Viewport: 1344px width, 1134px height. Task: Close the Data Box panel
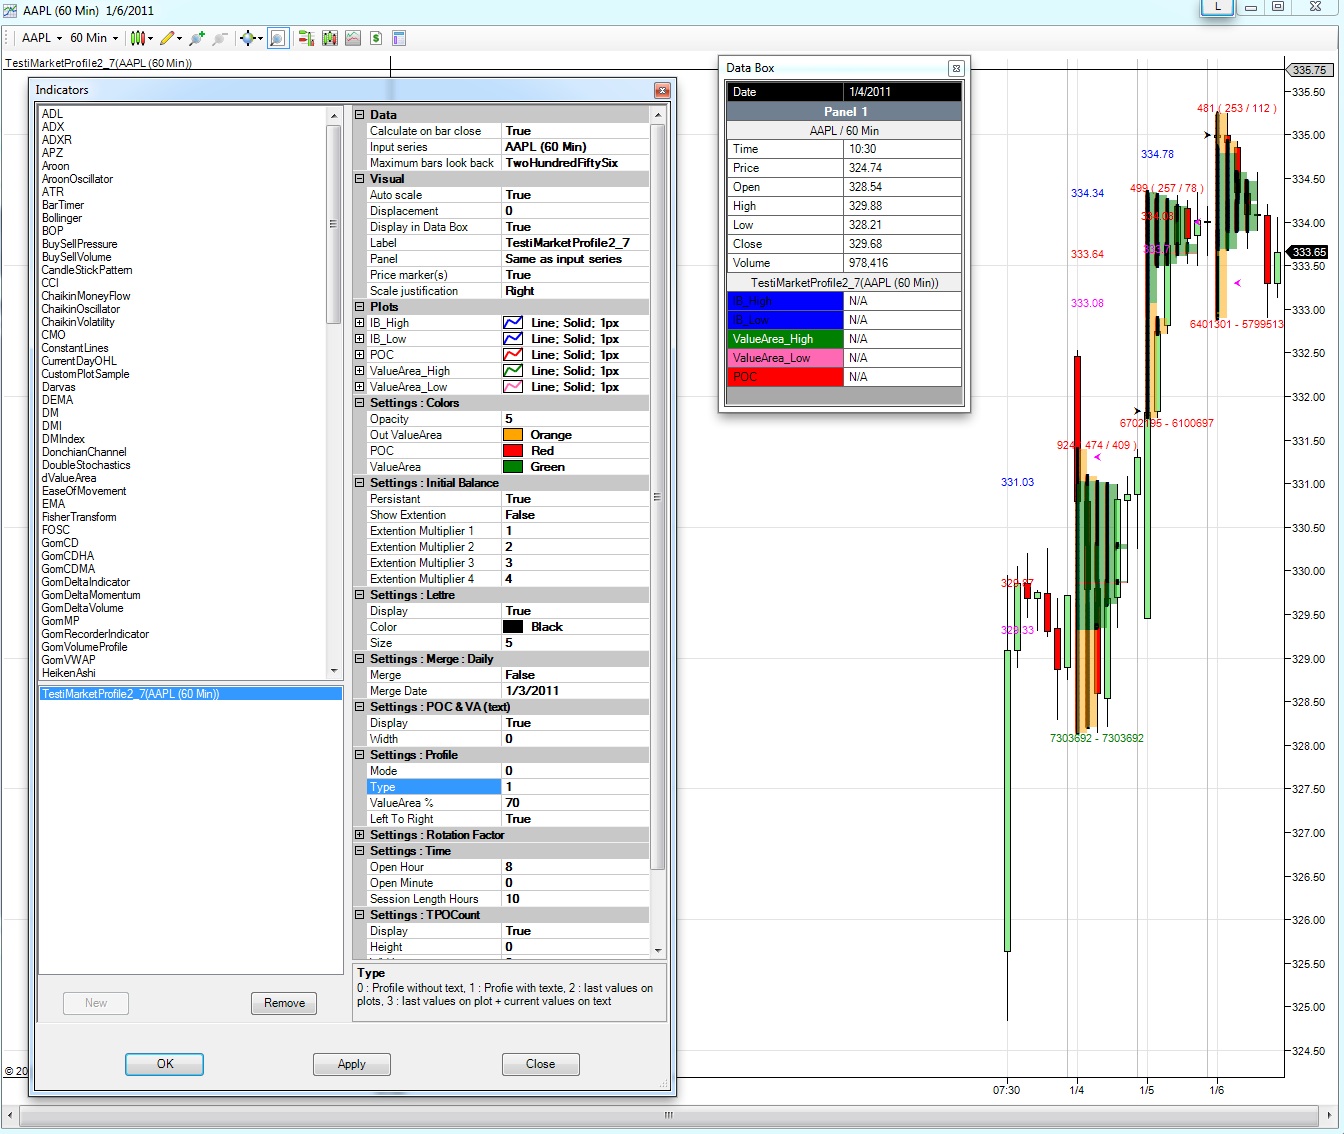coord(956,68)
